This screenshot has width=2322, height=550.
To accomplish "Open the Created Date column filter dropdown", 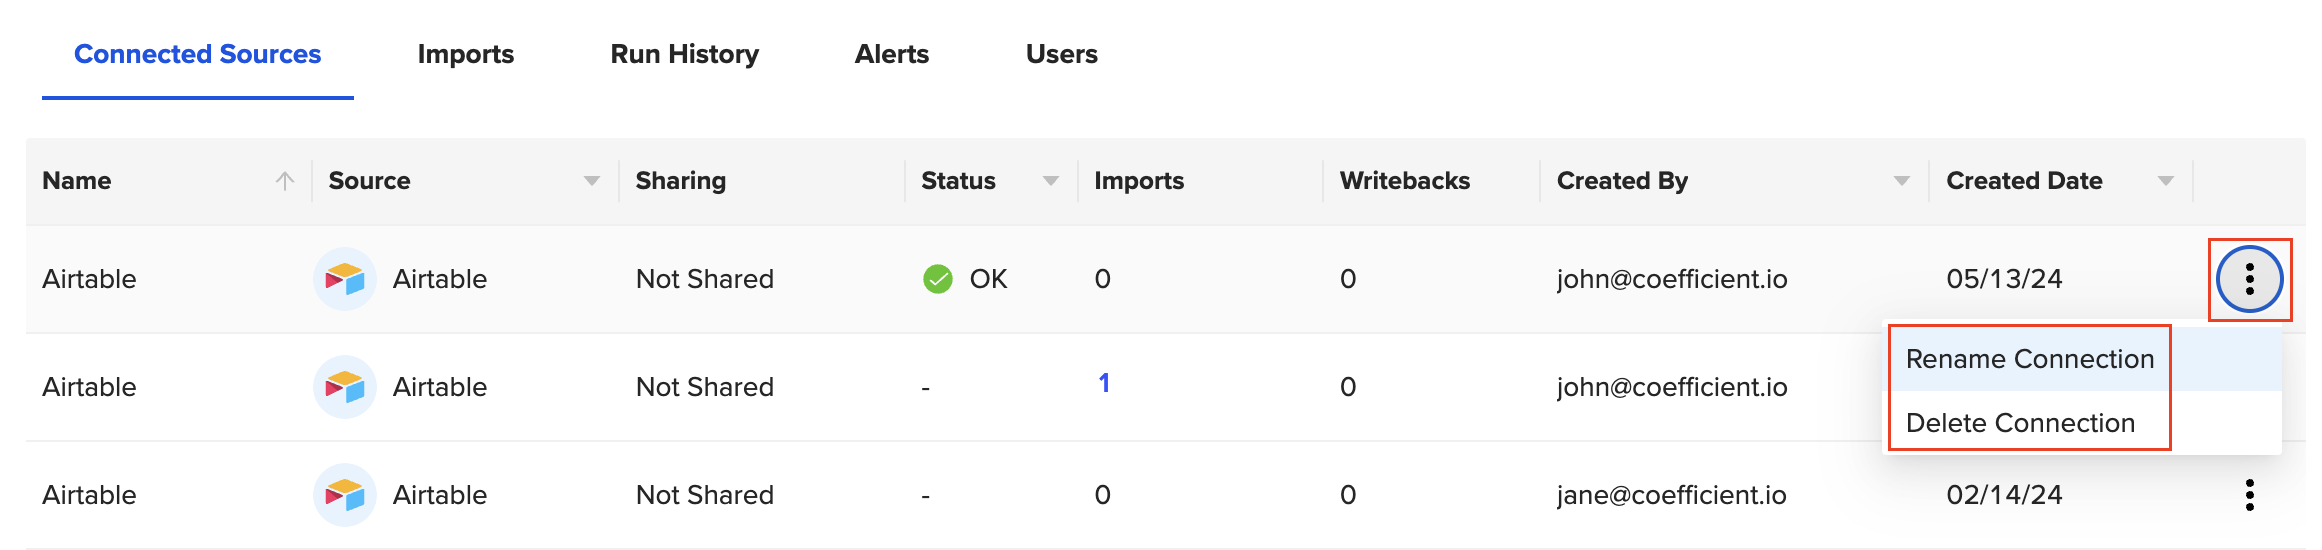I will tap(2166, 181).
